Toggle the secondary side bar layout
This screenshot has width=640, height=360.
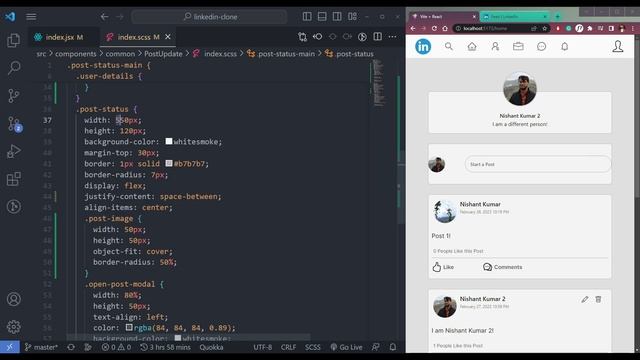[x=337, y=17]
